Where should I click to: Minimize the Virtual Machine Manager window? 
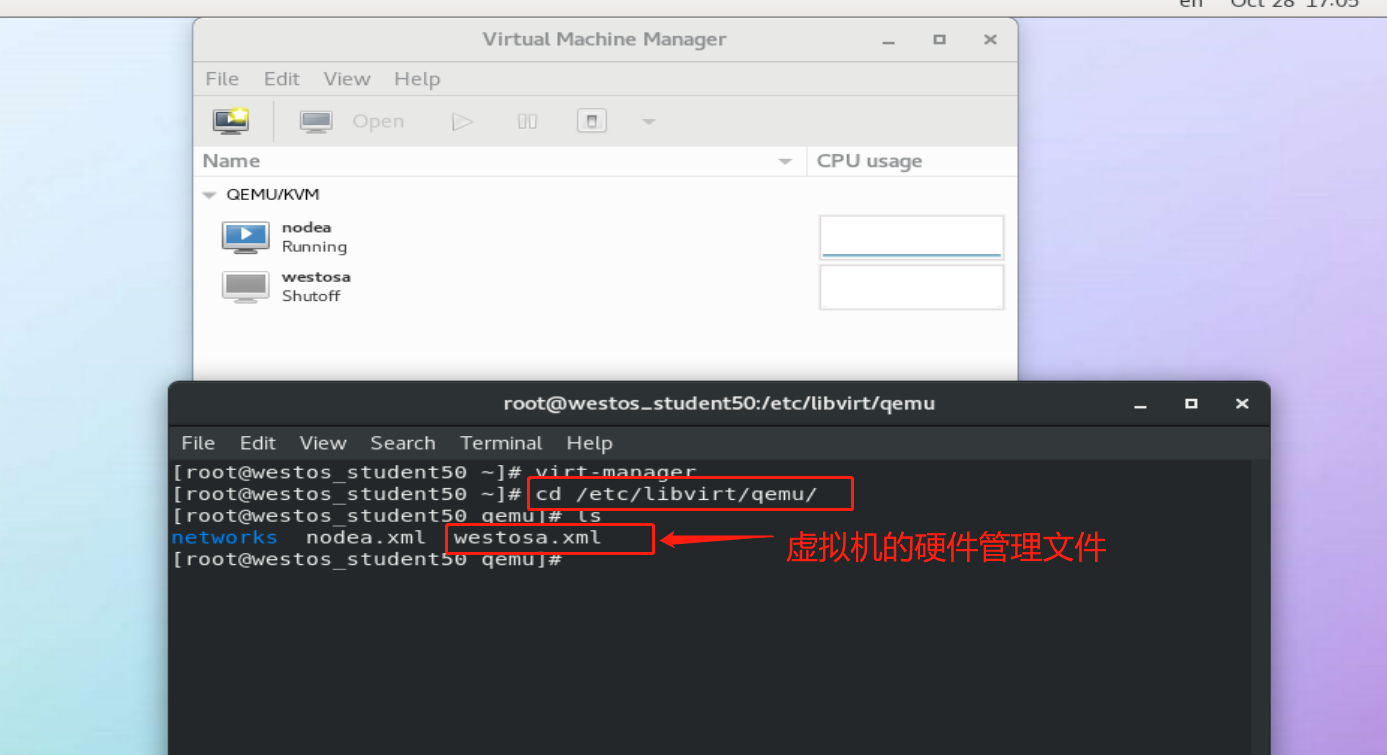pos(889,40)
